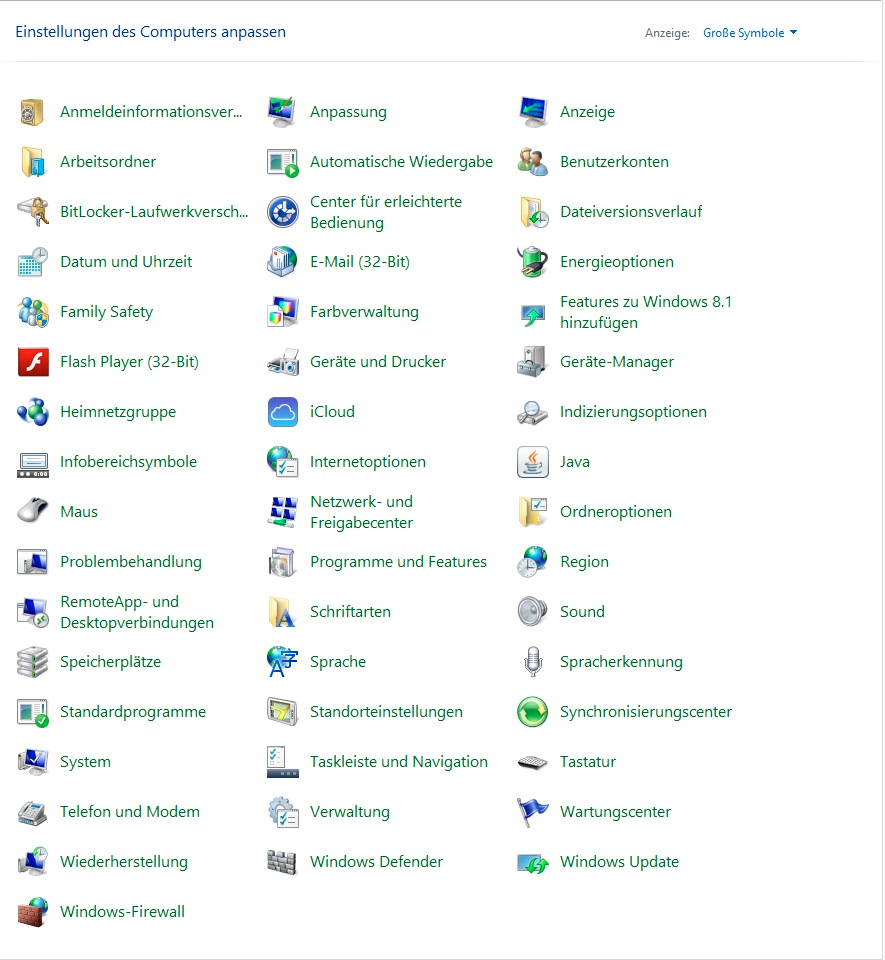Click the Telefon und Modem icon
Screen dimensions: 885x960
[32, 812]
